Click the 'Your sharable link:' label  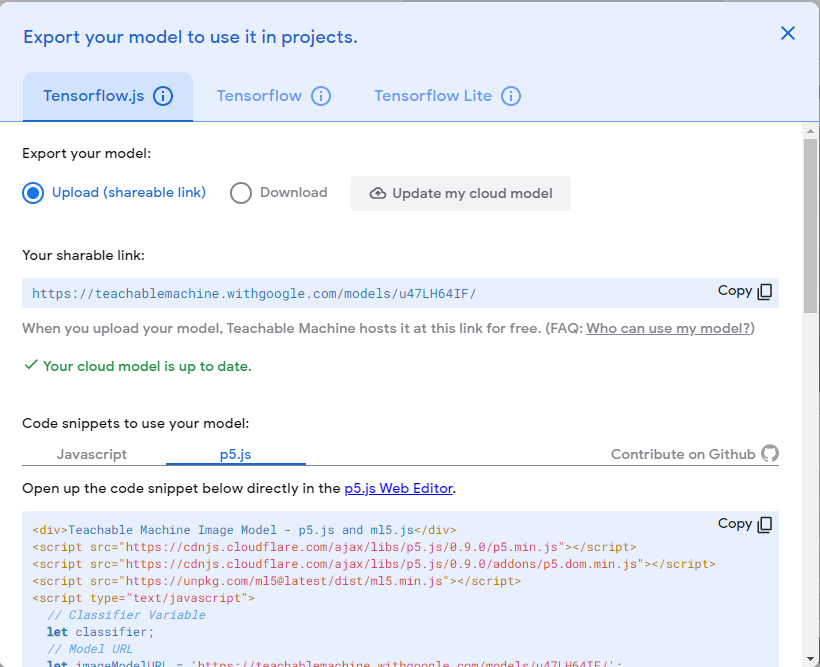(83, 255)
